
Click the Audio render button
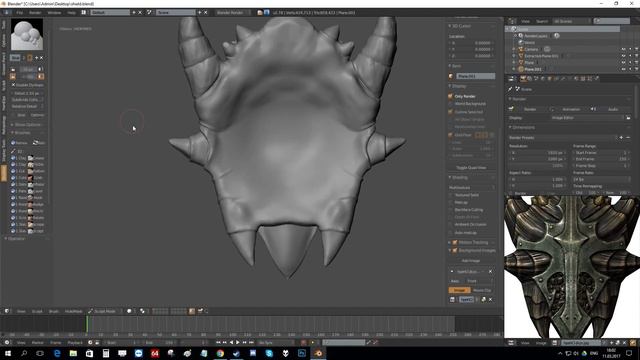pyautogui.click(x=610, y=109)
